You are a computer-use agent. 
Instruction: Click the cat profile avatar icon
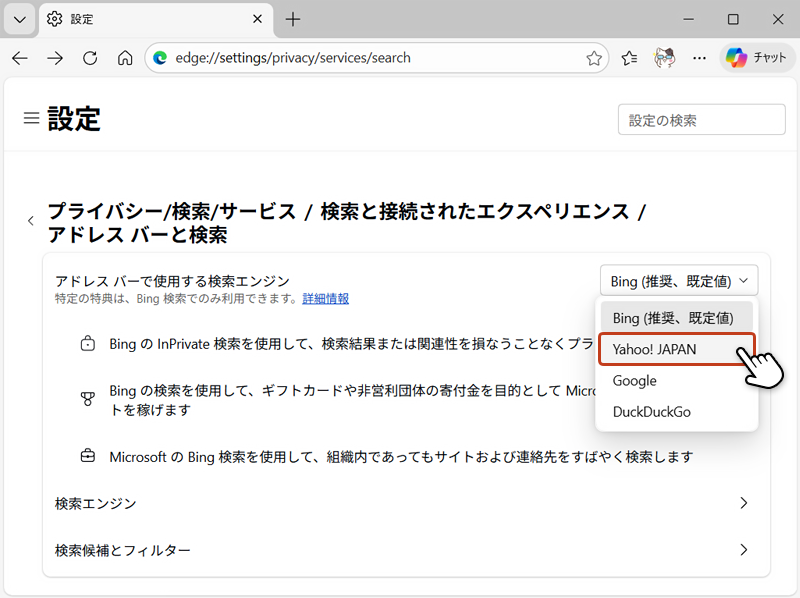664,58
